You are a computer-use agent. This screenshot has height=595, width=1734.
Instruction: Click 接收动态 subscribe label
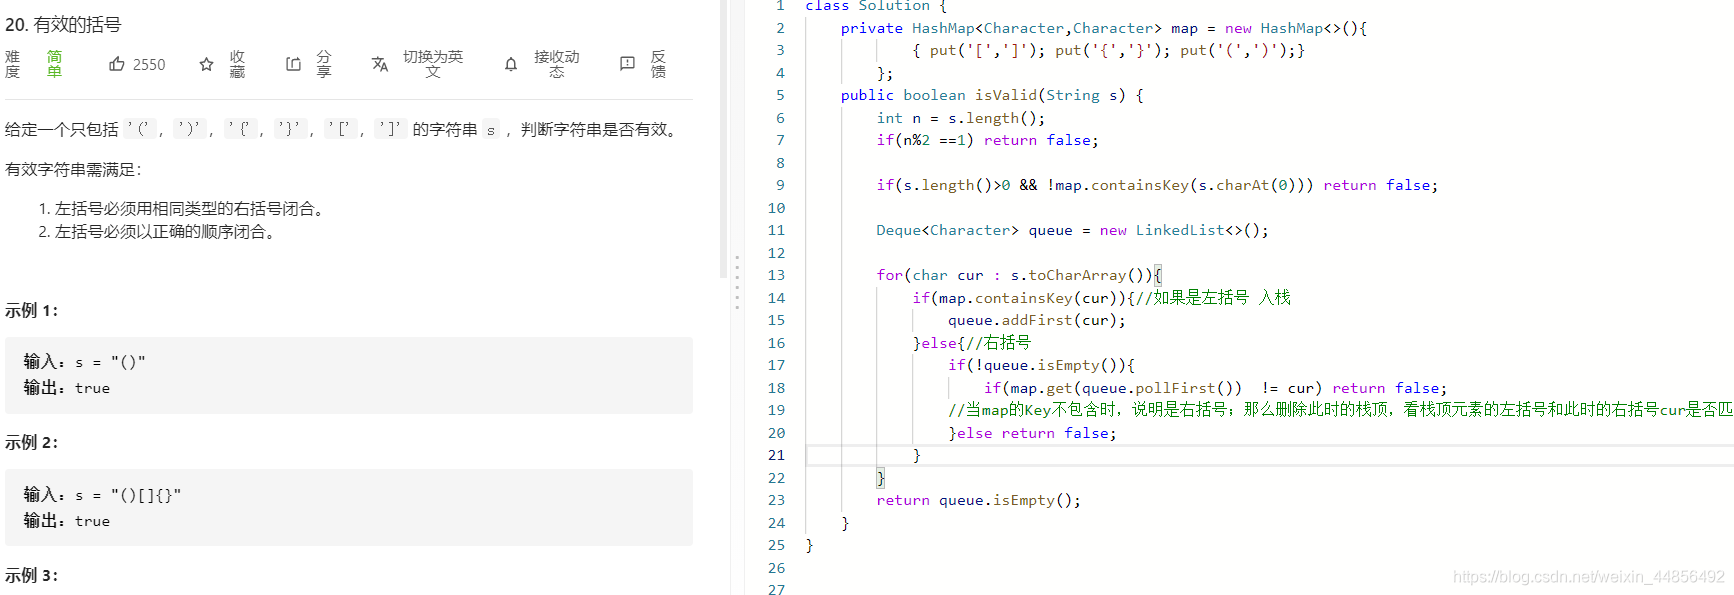pyautogui.click(x=557, y=64)
